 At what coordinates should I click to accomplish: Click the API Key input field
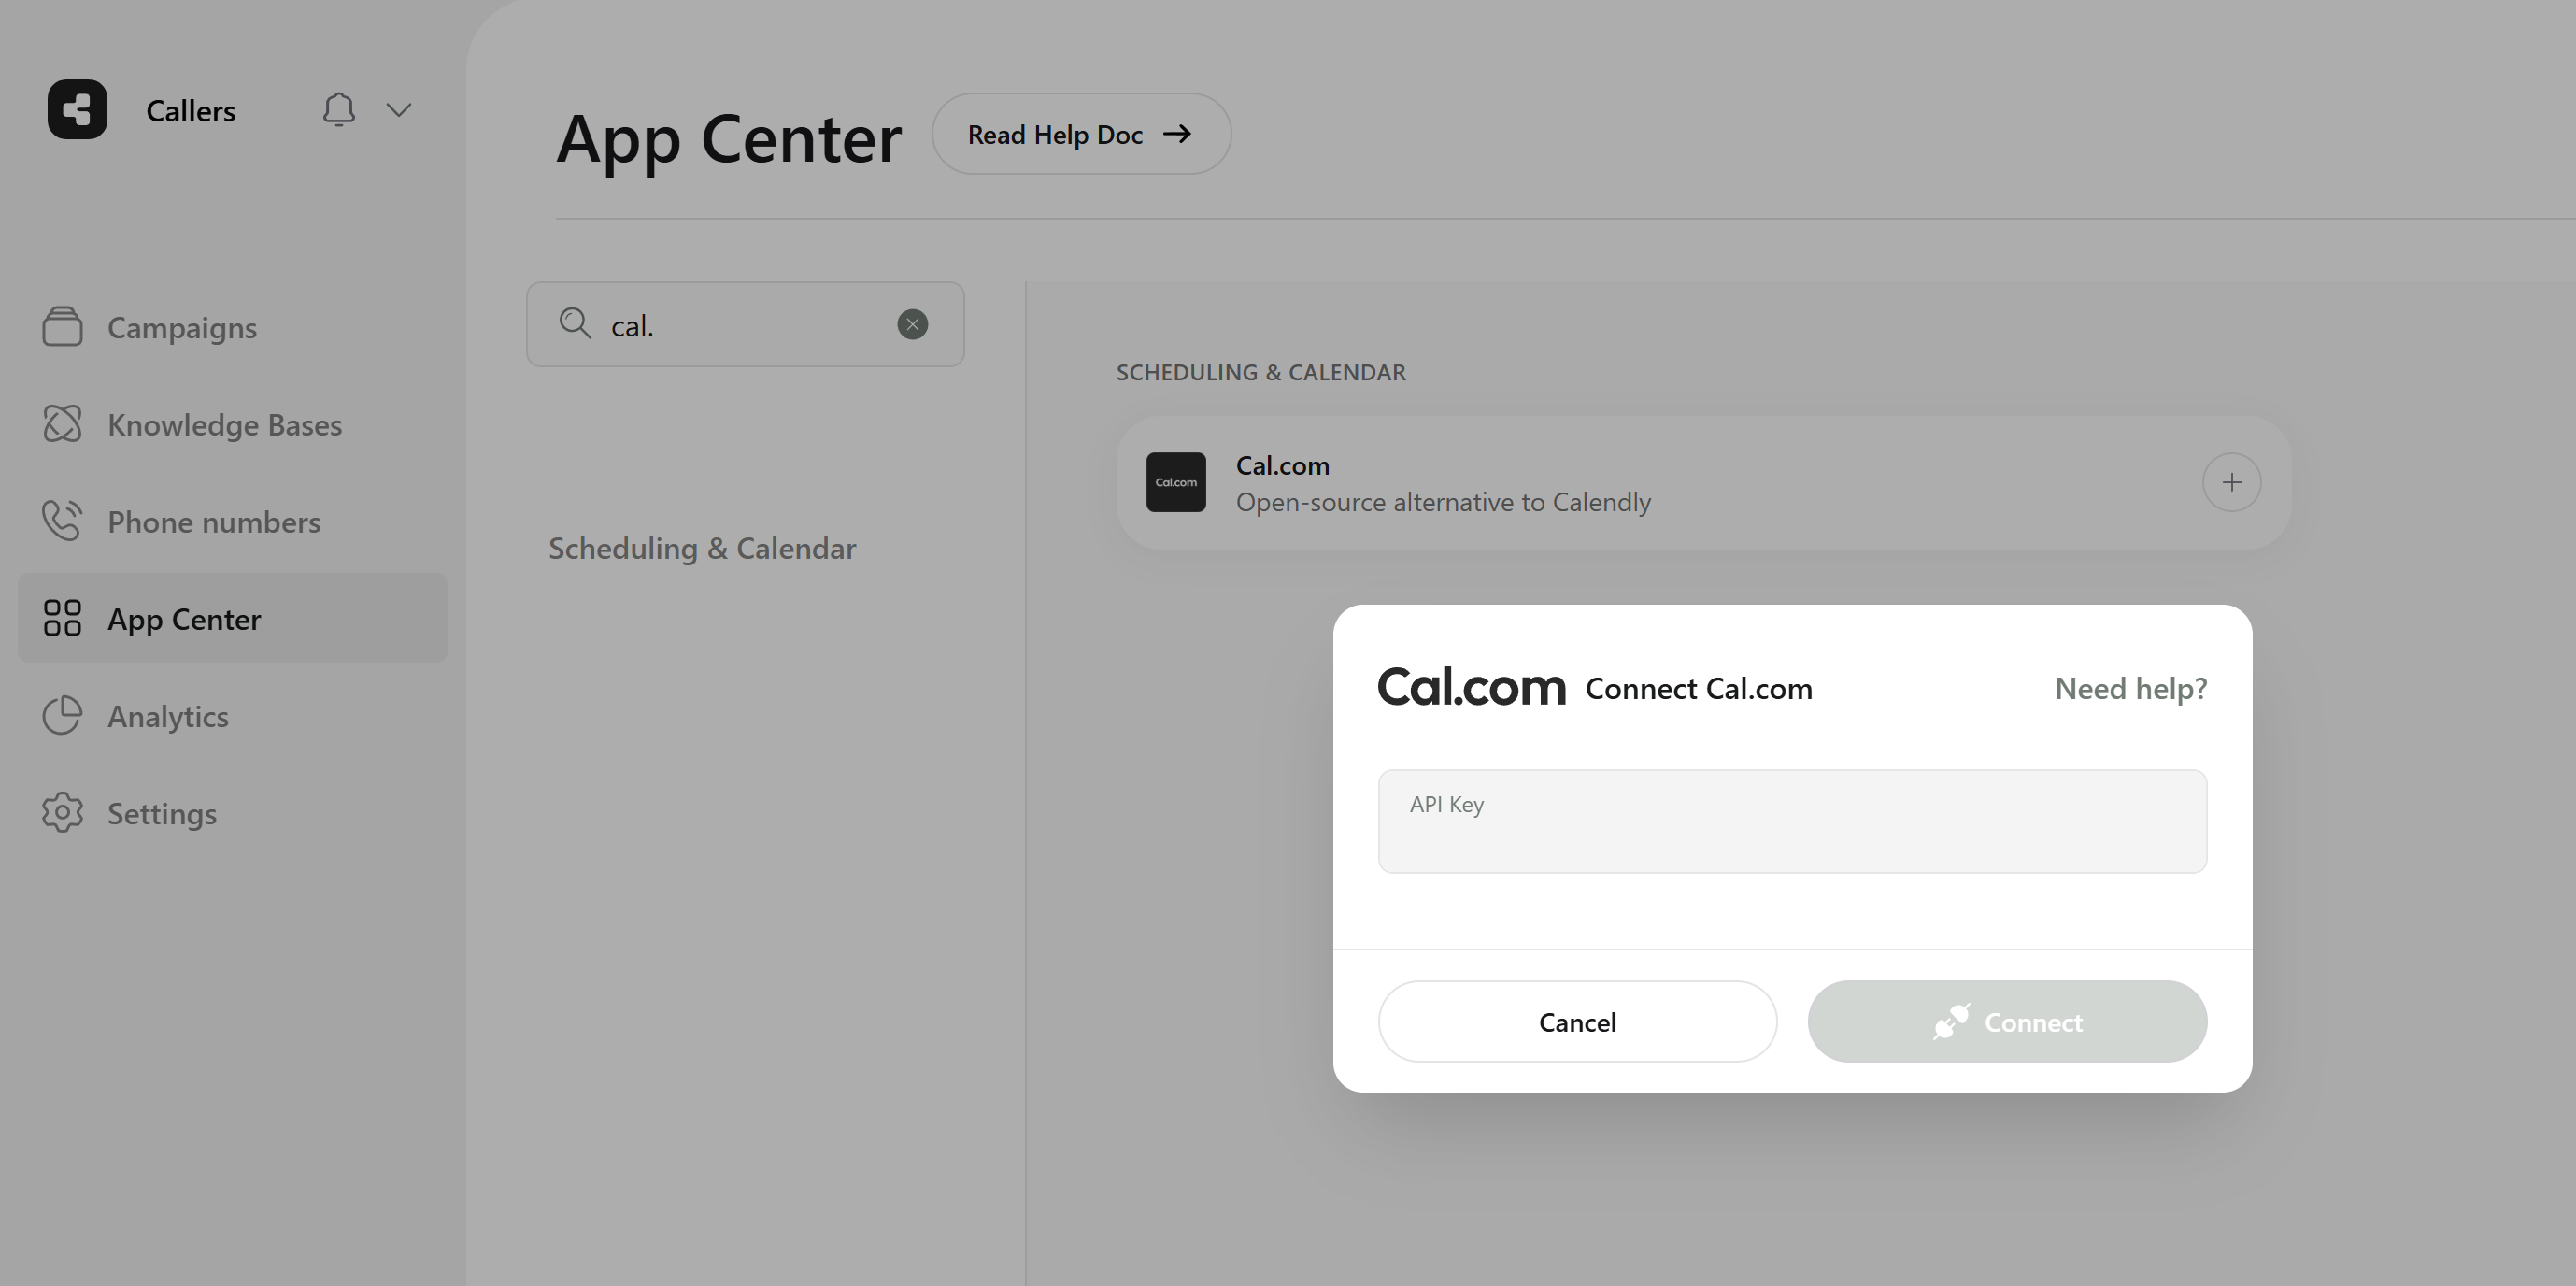coord(1791,820)
